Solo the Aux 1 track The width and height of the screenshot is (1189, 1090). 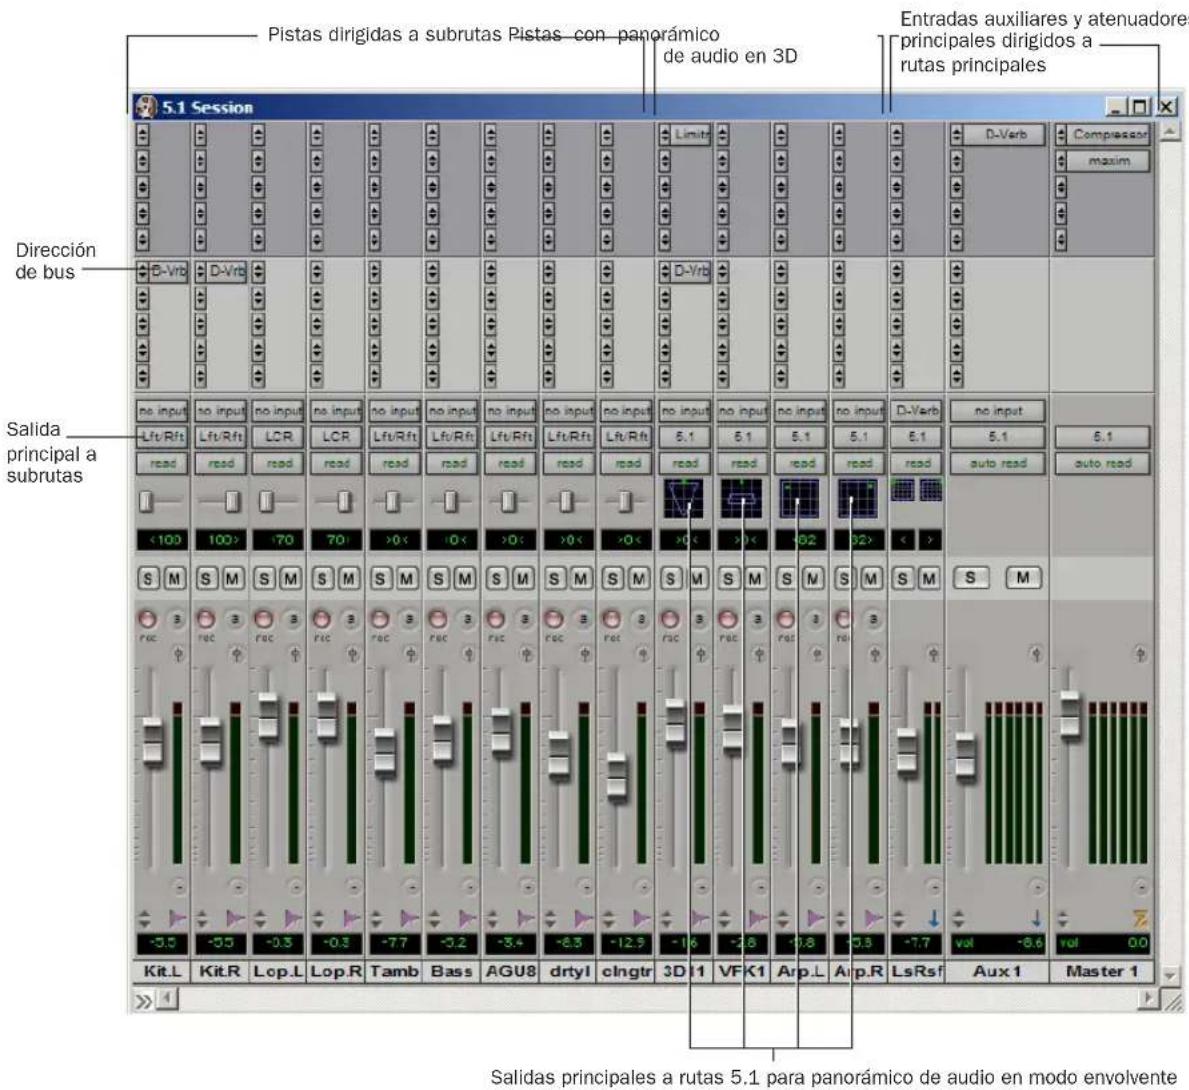(x=971, y=578)
